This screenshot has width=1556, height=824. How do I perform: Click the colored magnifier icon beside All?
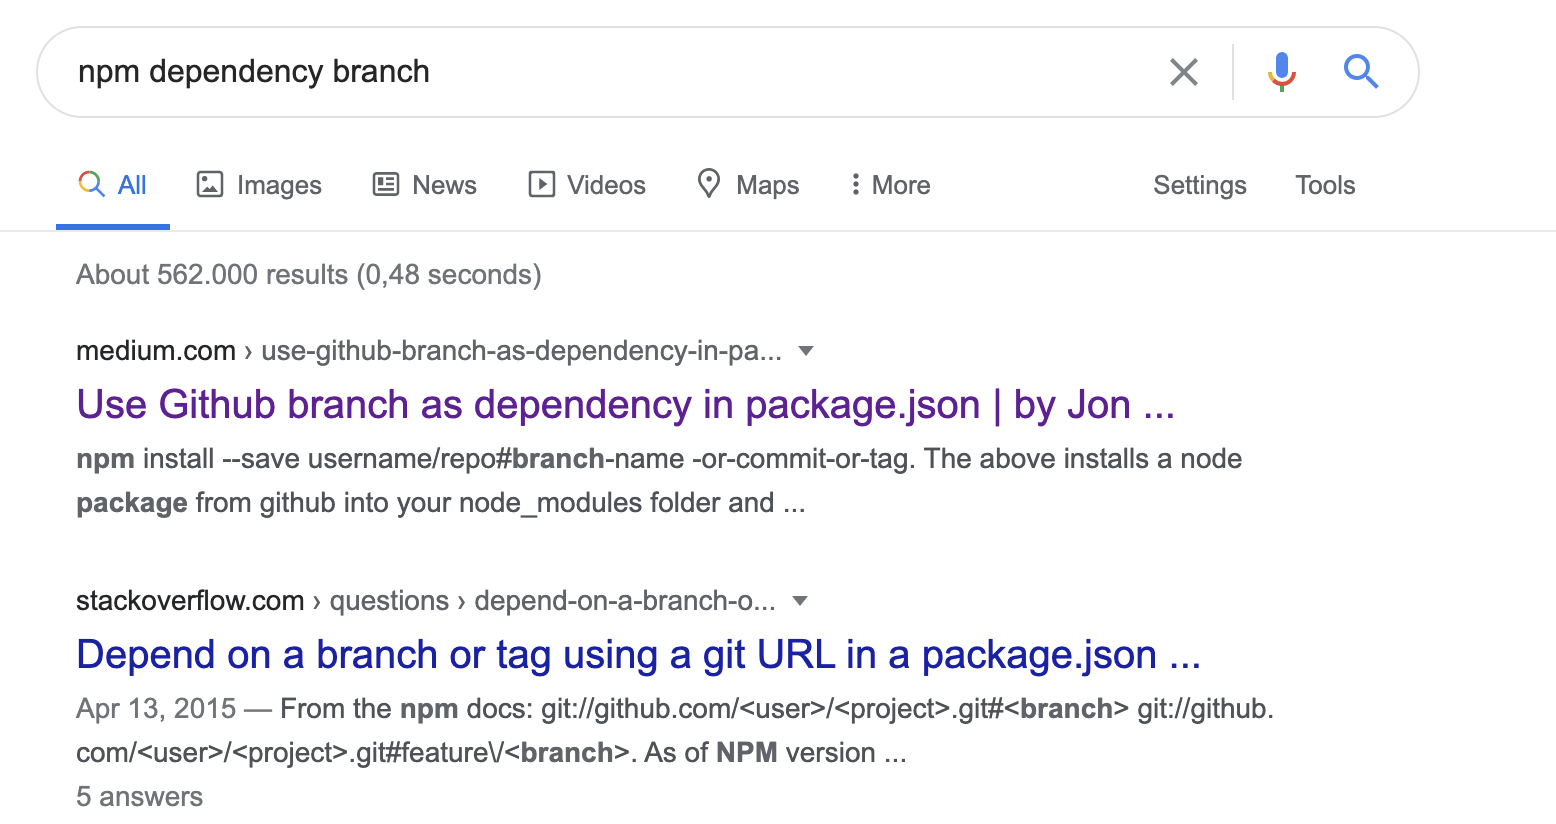tap(91, 184)
